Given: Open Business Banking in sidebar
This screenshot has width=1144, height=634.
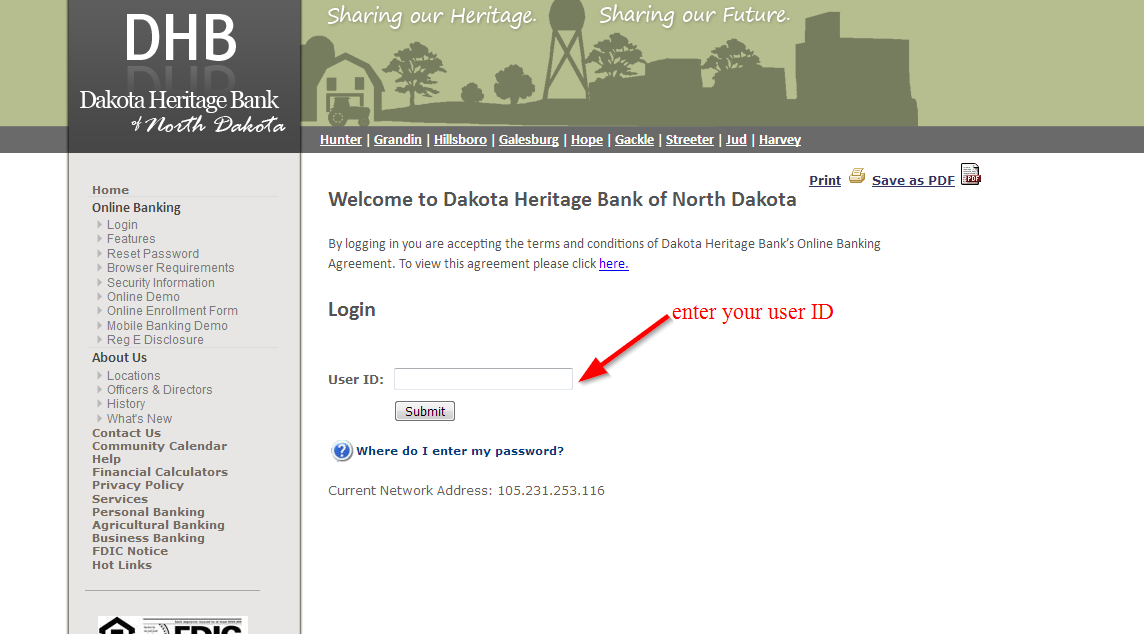Looking at the screenshot, I should pos(148,538).
